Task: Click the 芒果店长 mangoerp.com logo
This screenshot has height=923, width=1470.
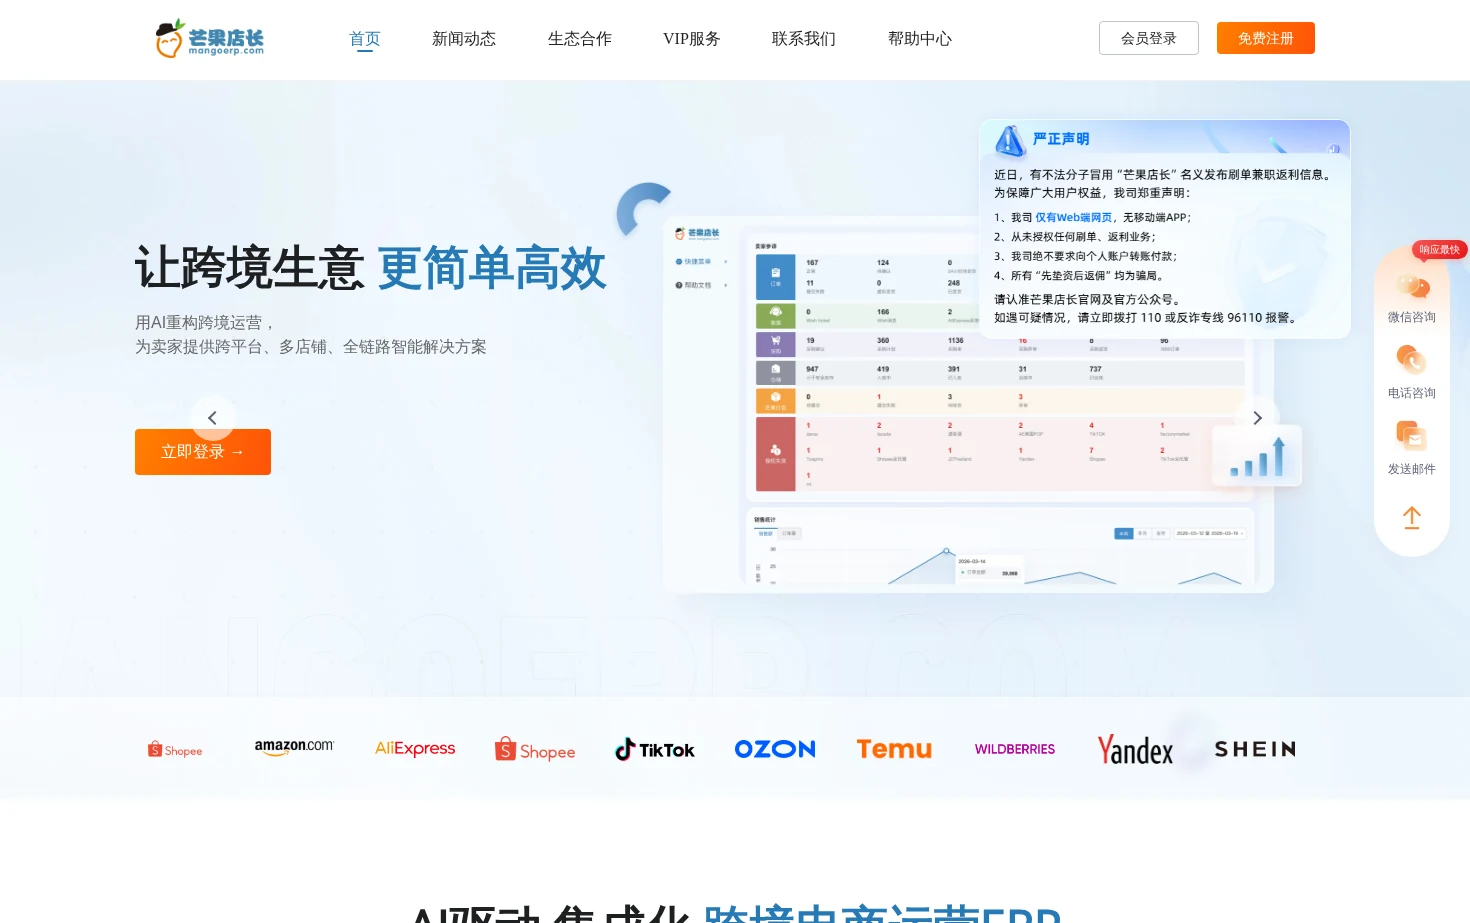Action: [x=210, y=39]
